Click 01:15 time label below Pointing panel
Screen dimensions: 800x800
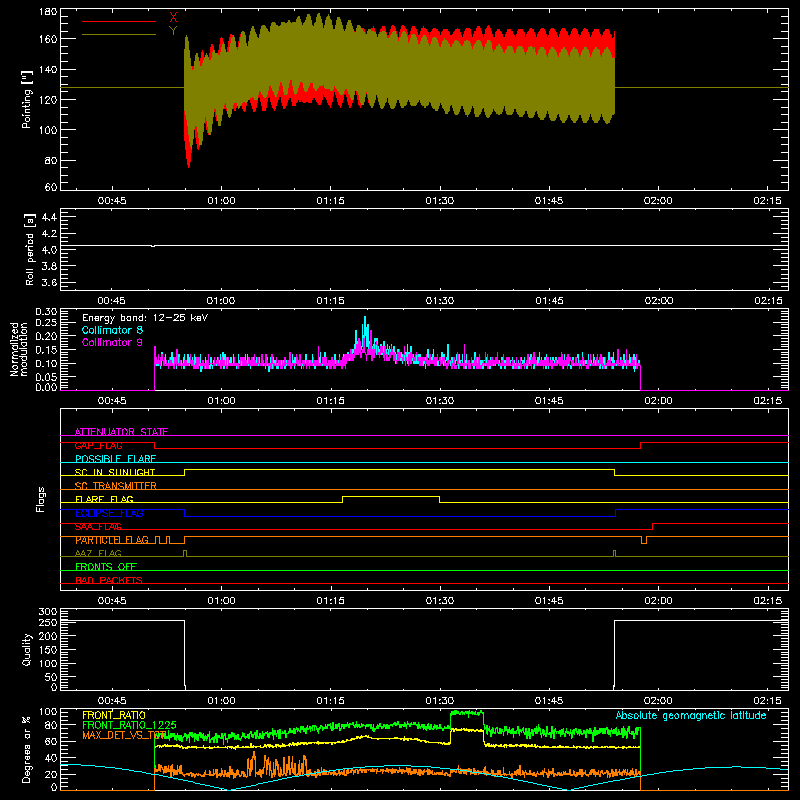pyautogui.click(x=330, y=201)
